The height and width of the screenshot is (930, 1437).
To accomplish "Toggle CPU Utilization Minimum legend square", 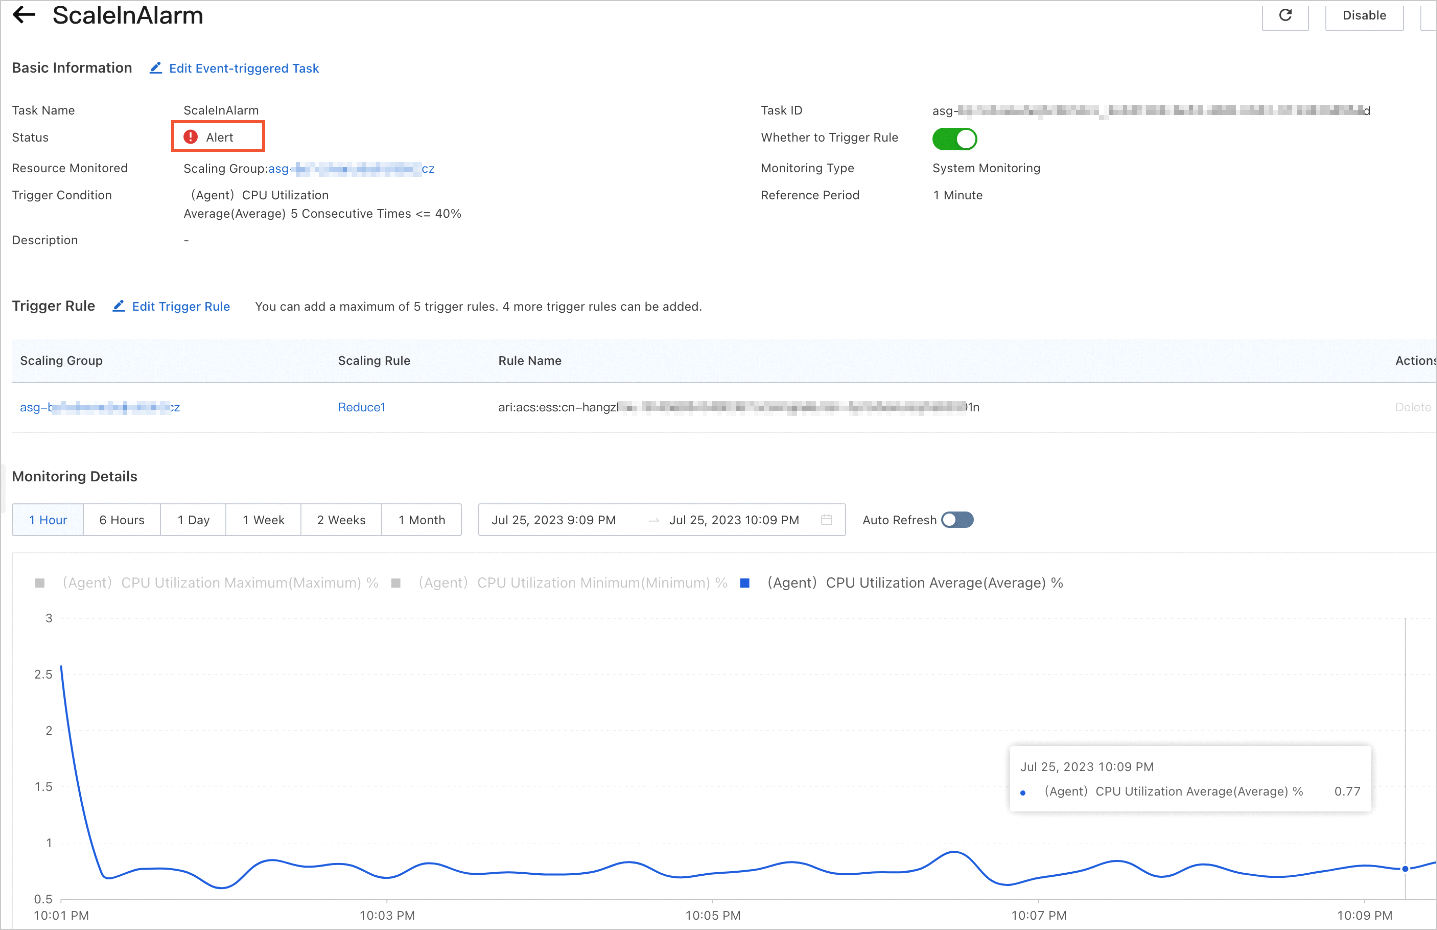I will 396,583.
